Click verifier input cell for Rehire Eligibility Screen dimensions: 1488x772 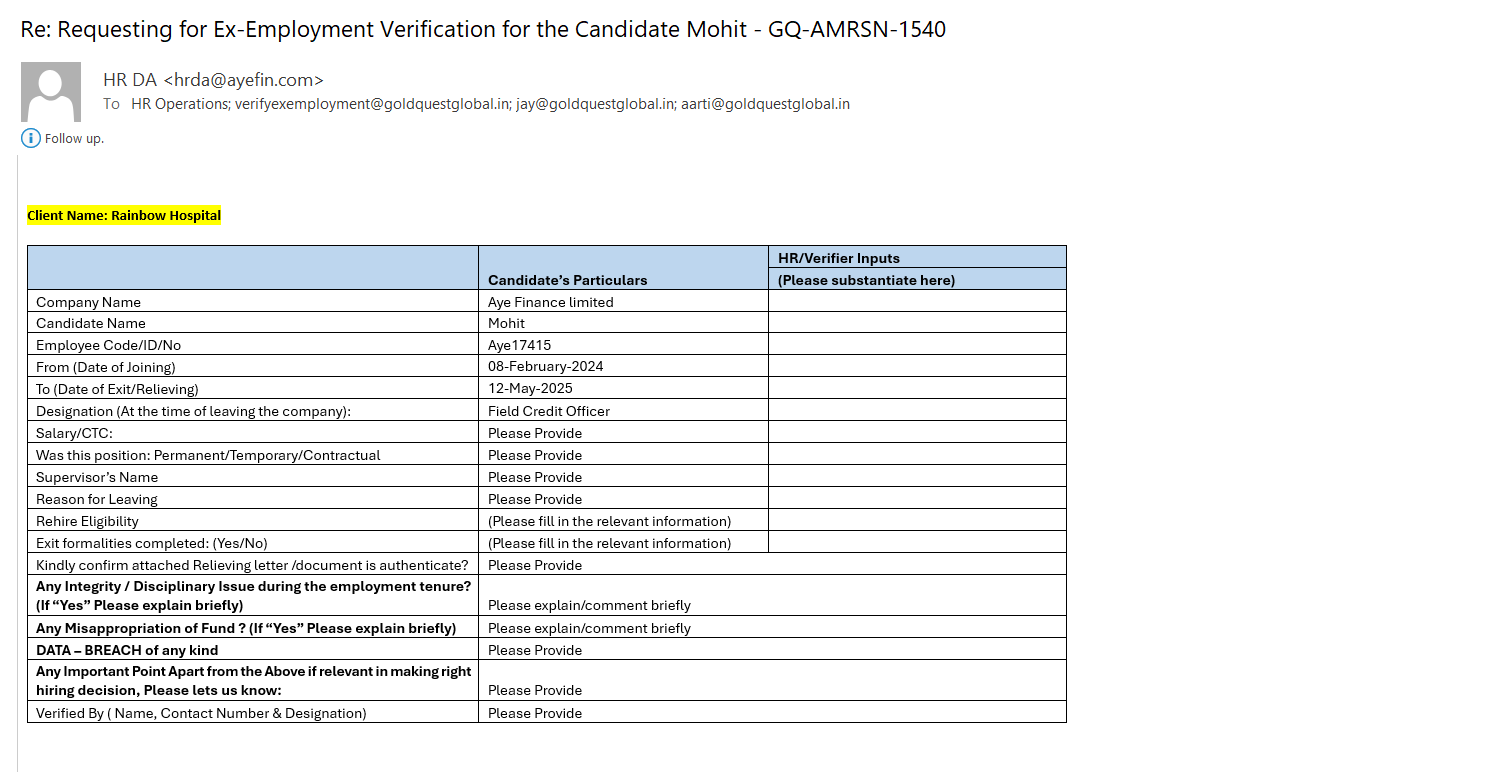click(916, 520)
